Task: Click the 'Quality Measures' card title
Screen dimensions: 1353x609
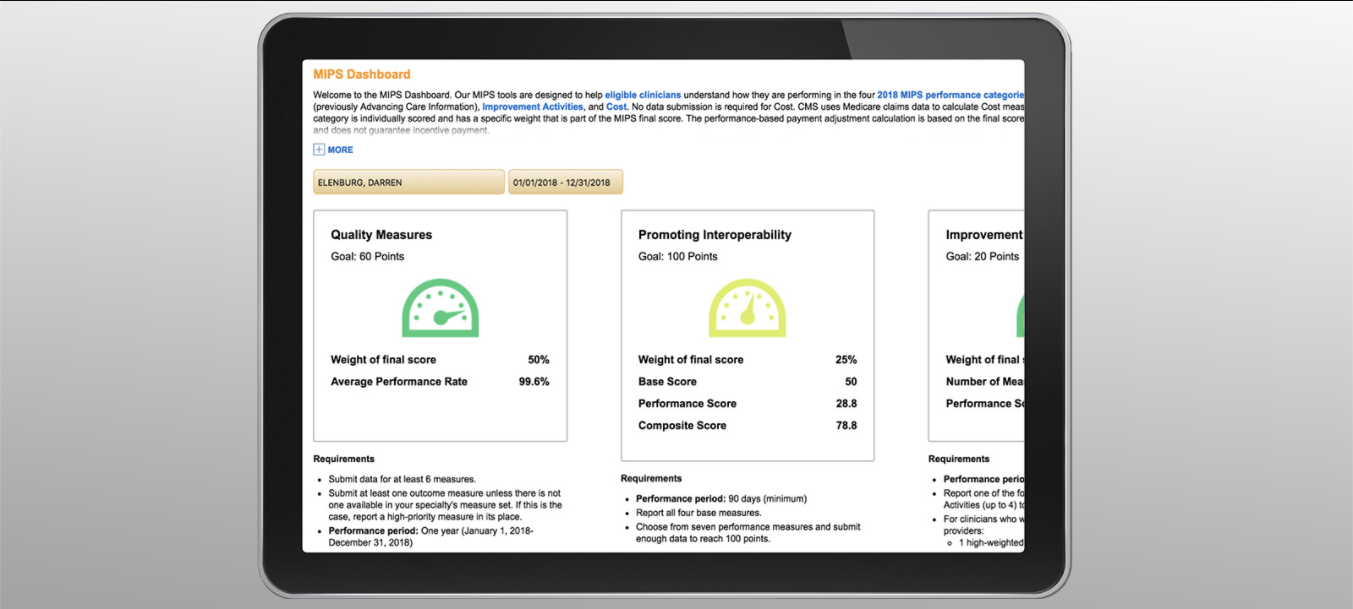Action: point(382,235)
